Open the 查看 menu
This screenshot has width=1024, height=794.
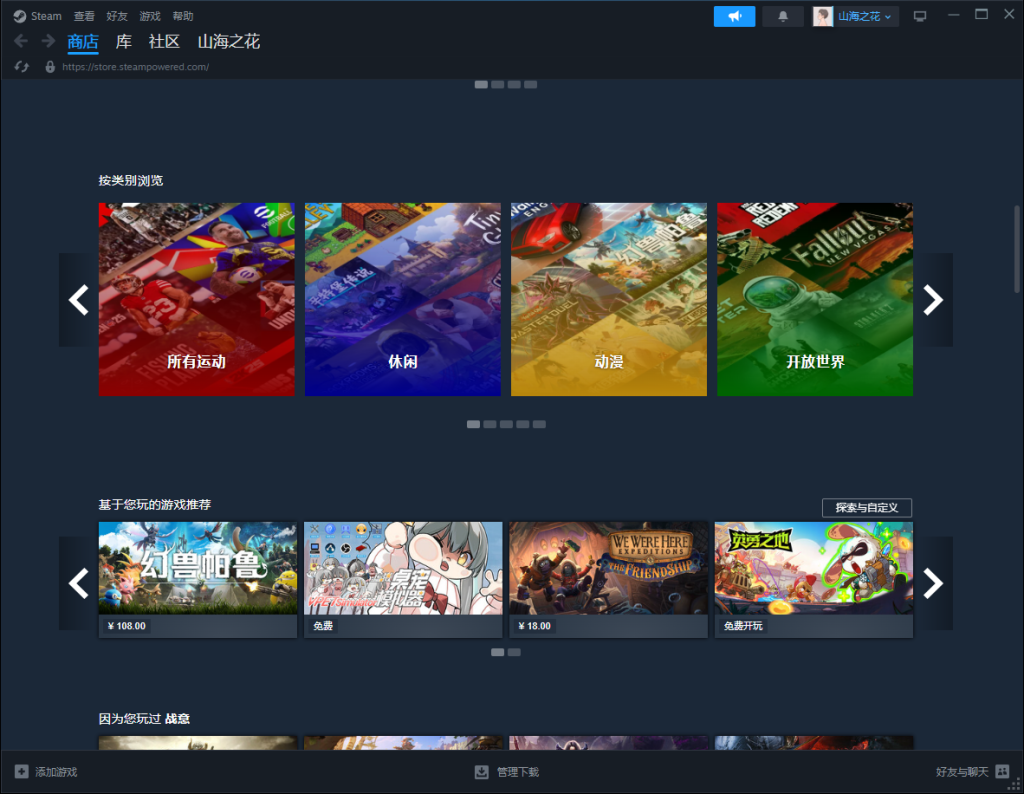pyautogui.click(x=84, y=16)
